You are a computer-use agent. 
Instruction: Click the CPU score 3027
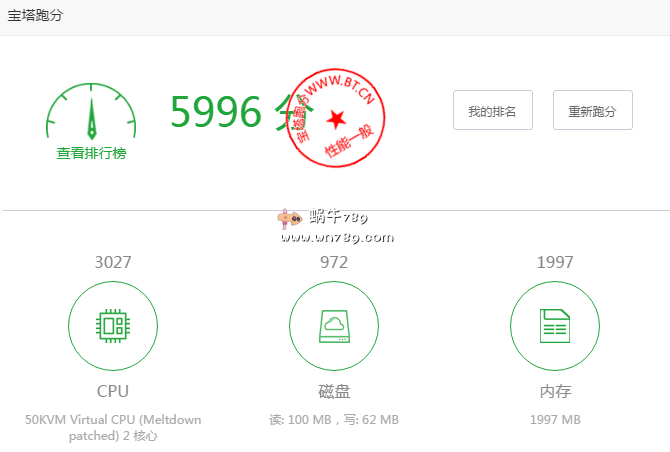click(x=113, y=262)
